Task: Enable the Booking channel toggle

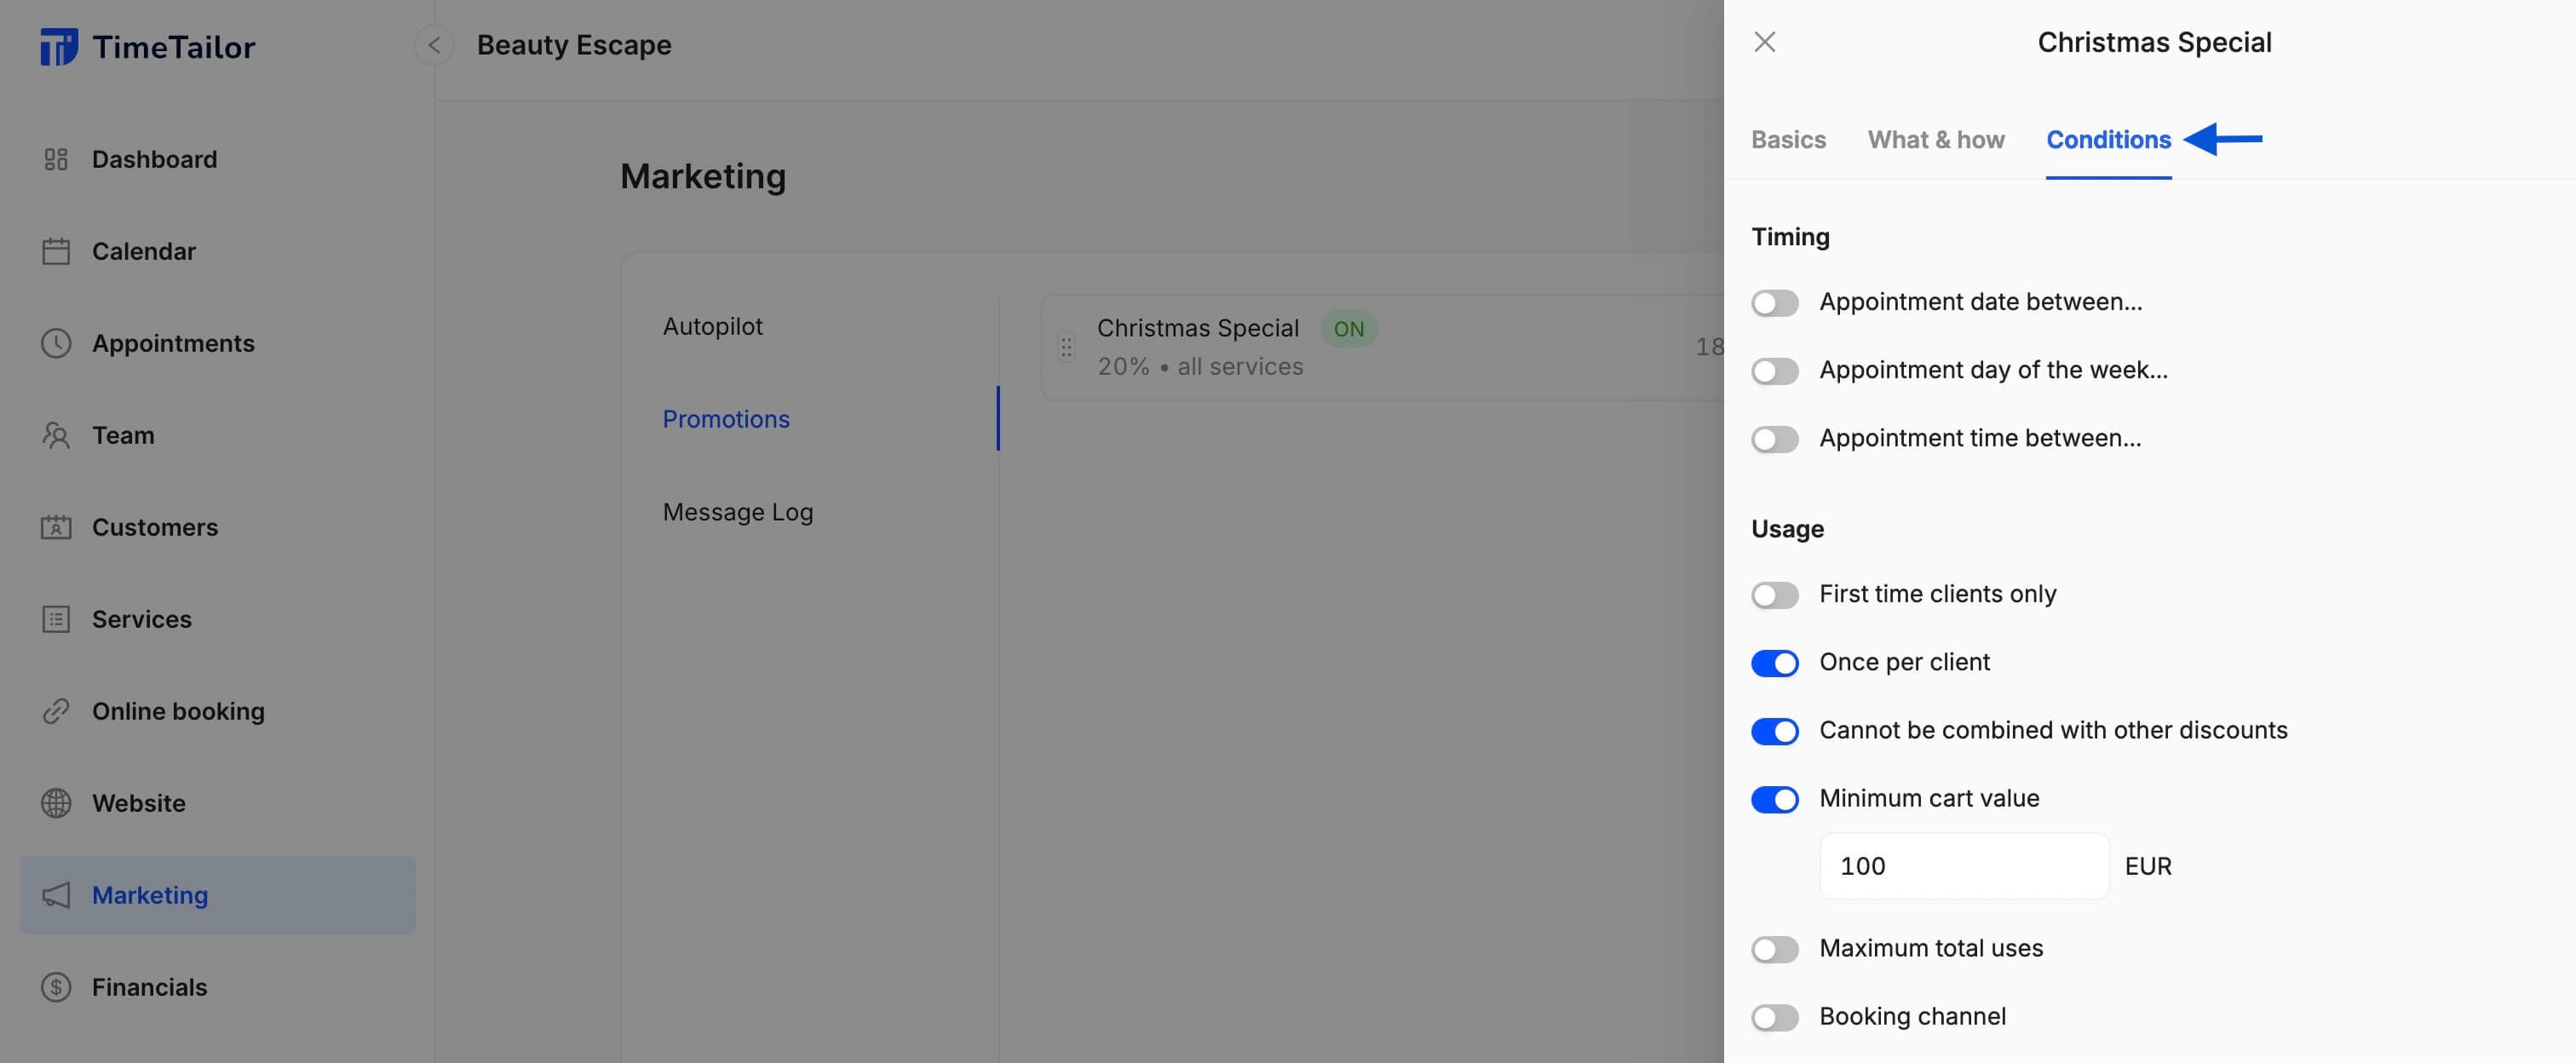Action: pyautogui.click(x=1774, y=1017)
